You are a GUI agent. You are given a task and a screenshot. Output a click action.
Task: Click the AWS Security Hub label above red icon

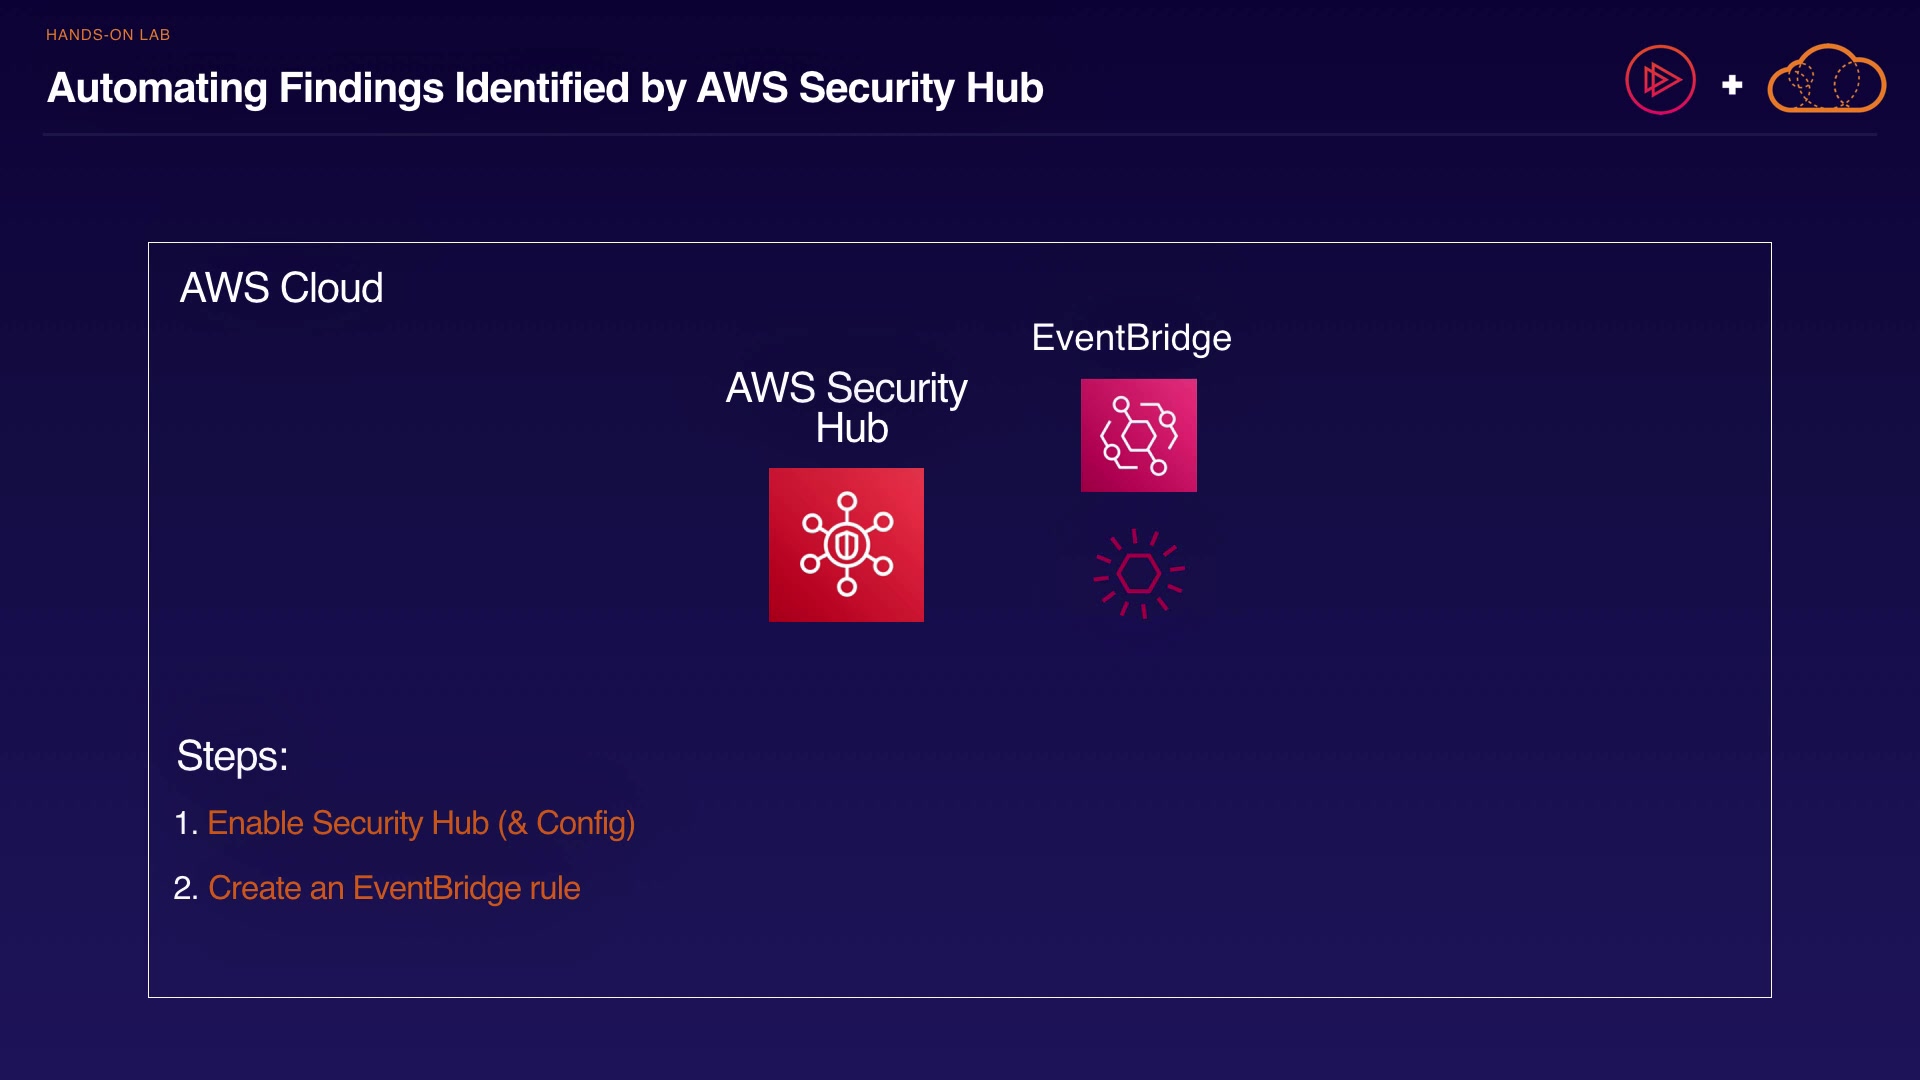click(x=846, y=388)
